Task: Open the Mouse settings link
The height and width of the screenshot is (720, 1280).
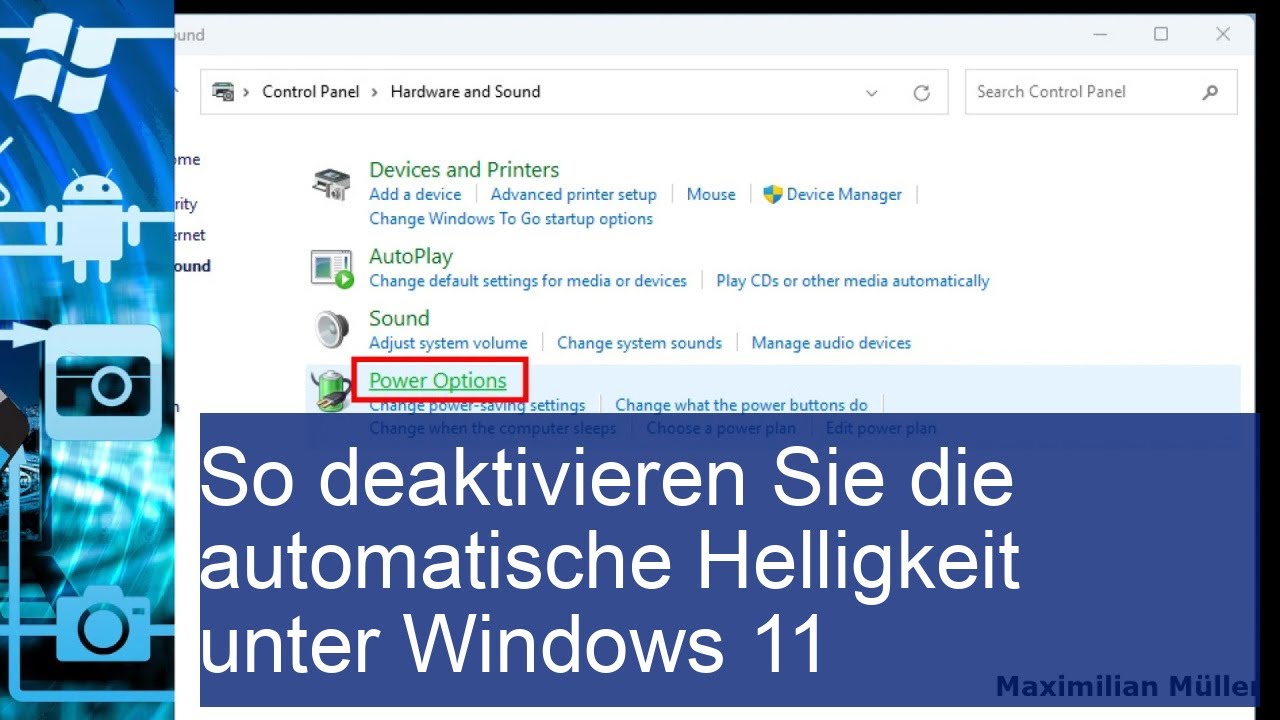Action: 711,195
